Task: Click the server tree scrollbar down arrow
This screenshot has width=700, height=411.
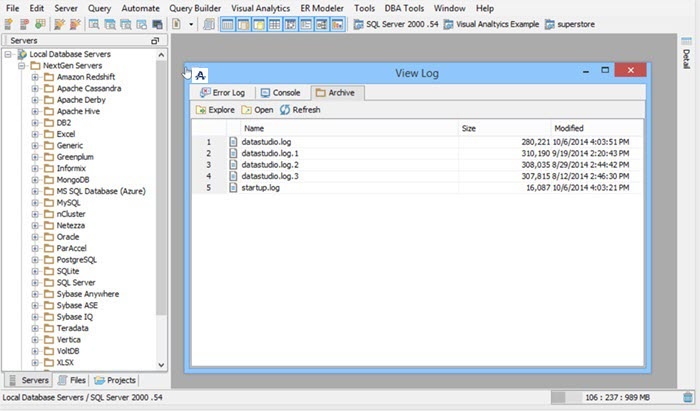Action: [161, 365]
